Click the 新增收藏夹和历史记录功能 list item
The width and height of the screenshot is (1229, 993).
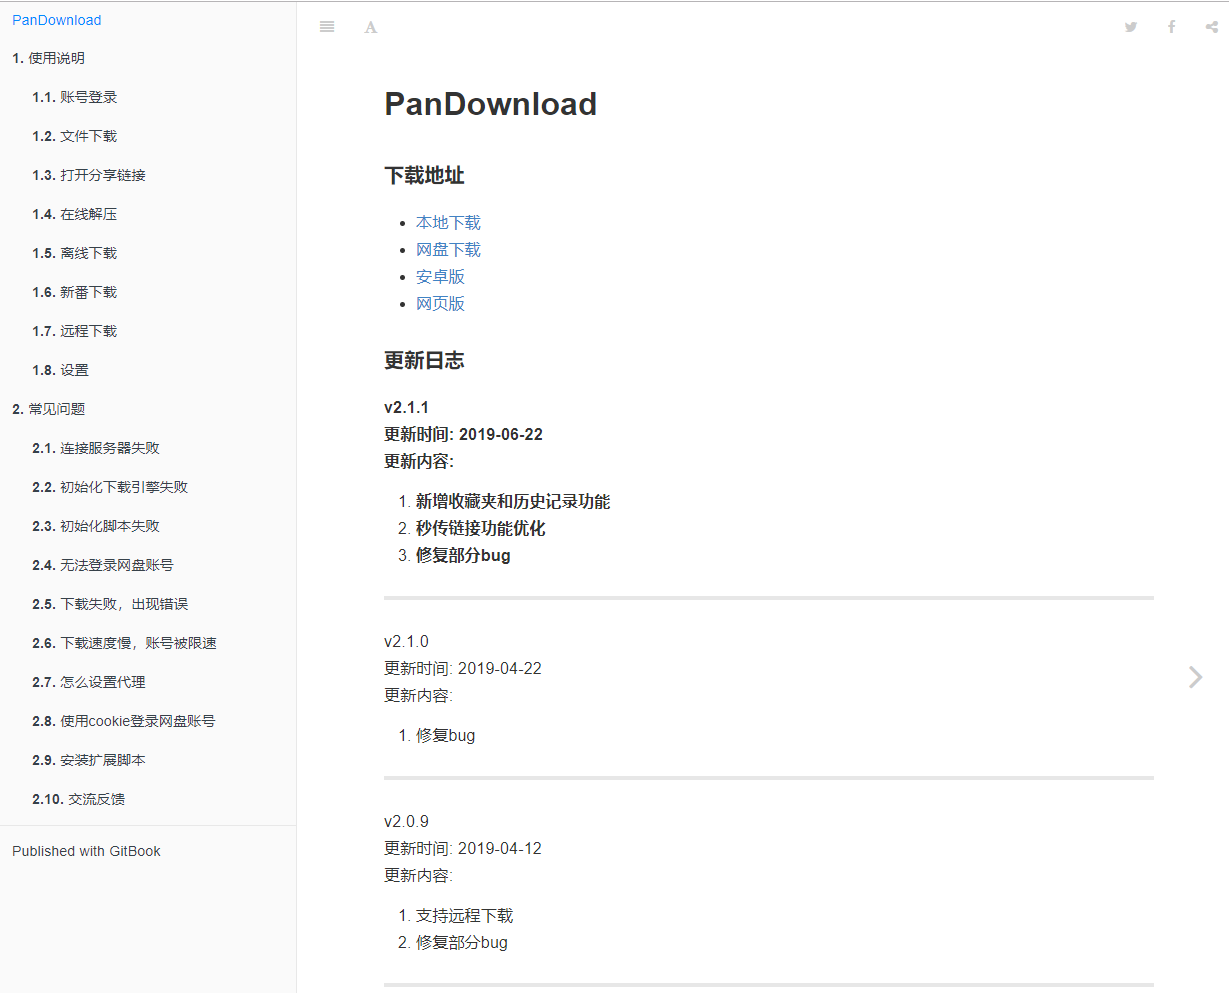pos(513,501)
